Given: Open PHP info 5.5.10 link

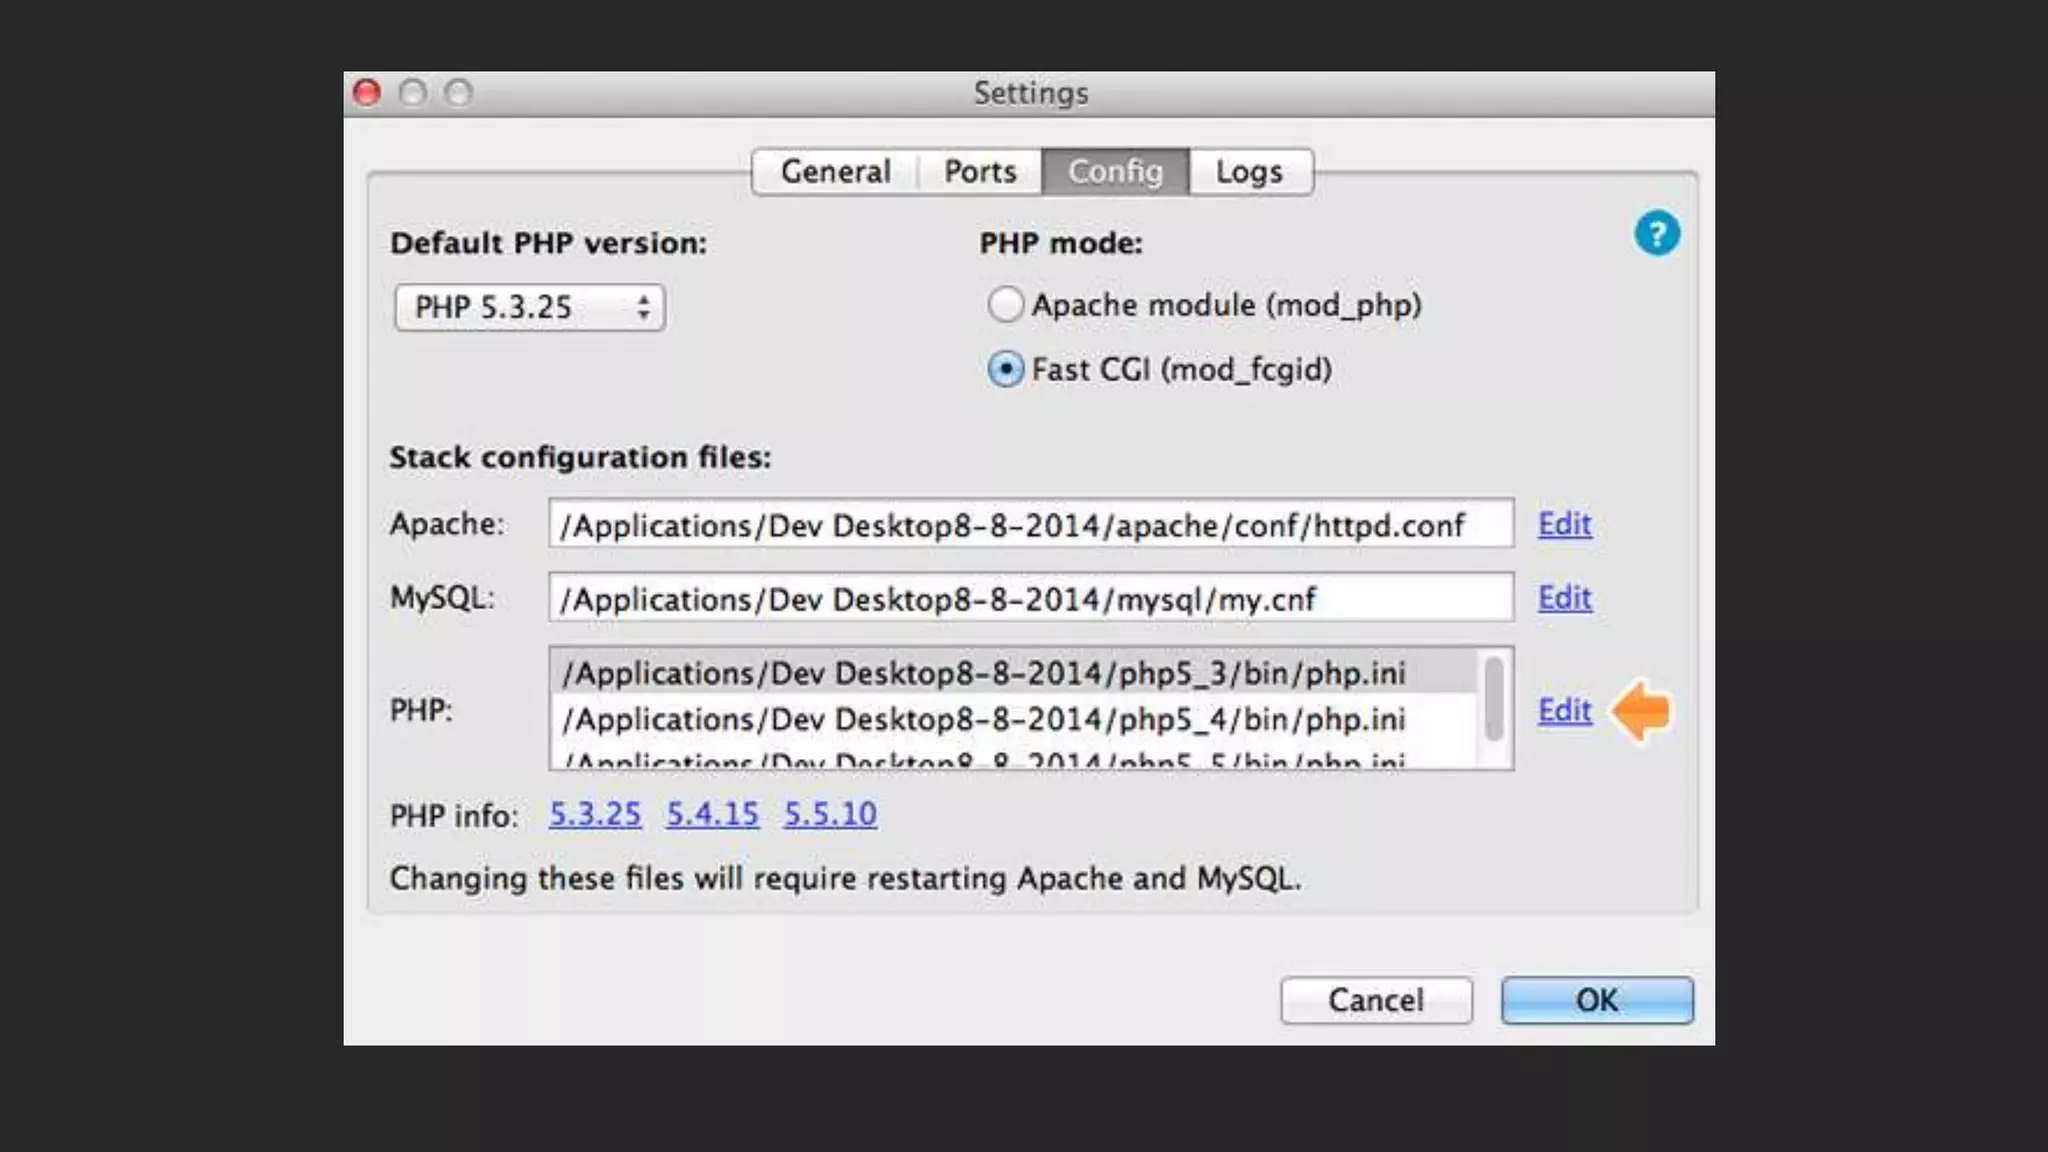Looking at the screenshot, I should (x=830, y=814).
